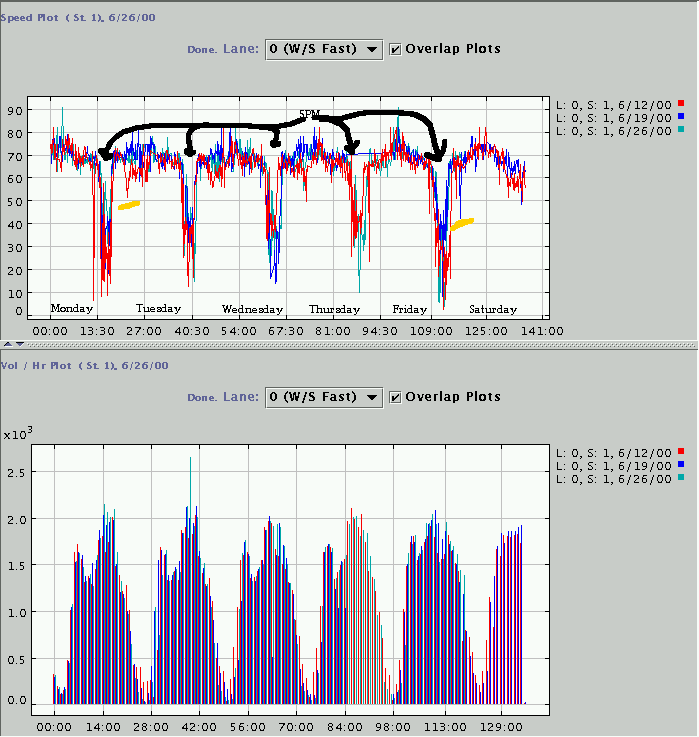The image size is (699, 737).
Task: Click the right yellow mark after Friday
Action: point(461,224)
